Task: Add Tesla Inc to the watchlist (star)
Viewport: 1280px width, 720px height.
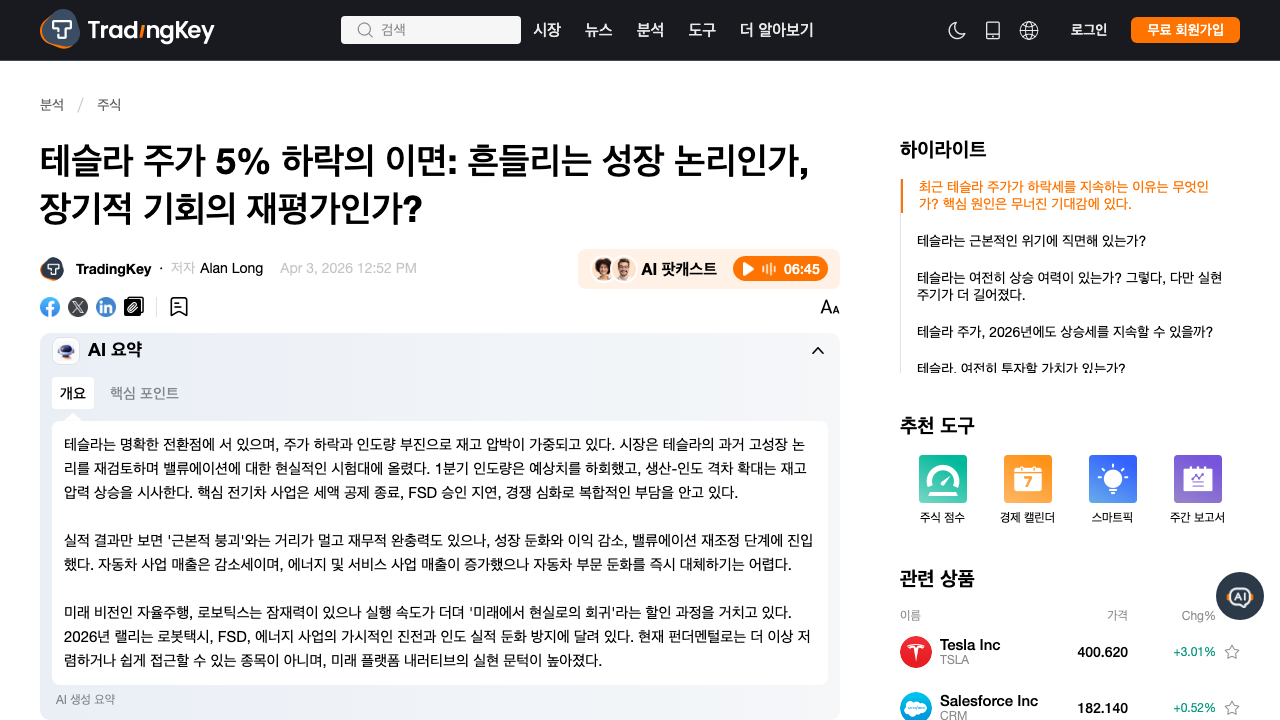Action: pos(1232,652)
